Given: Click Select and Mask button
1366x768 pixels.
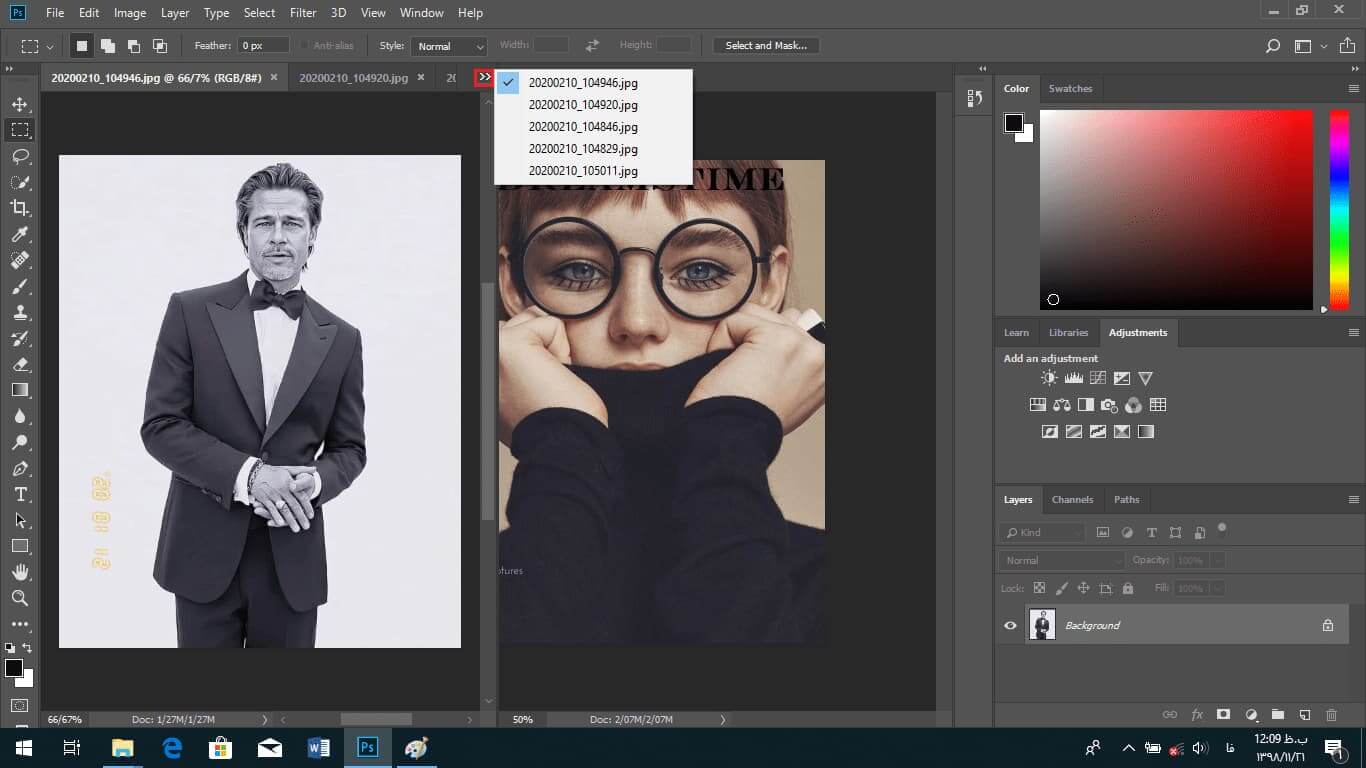Looking at the screenshot, I should tap(766, 45).
